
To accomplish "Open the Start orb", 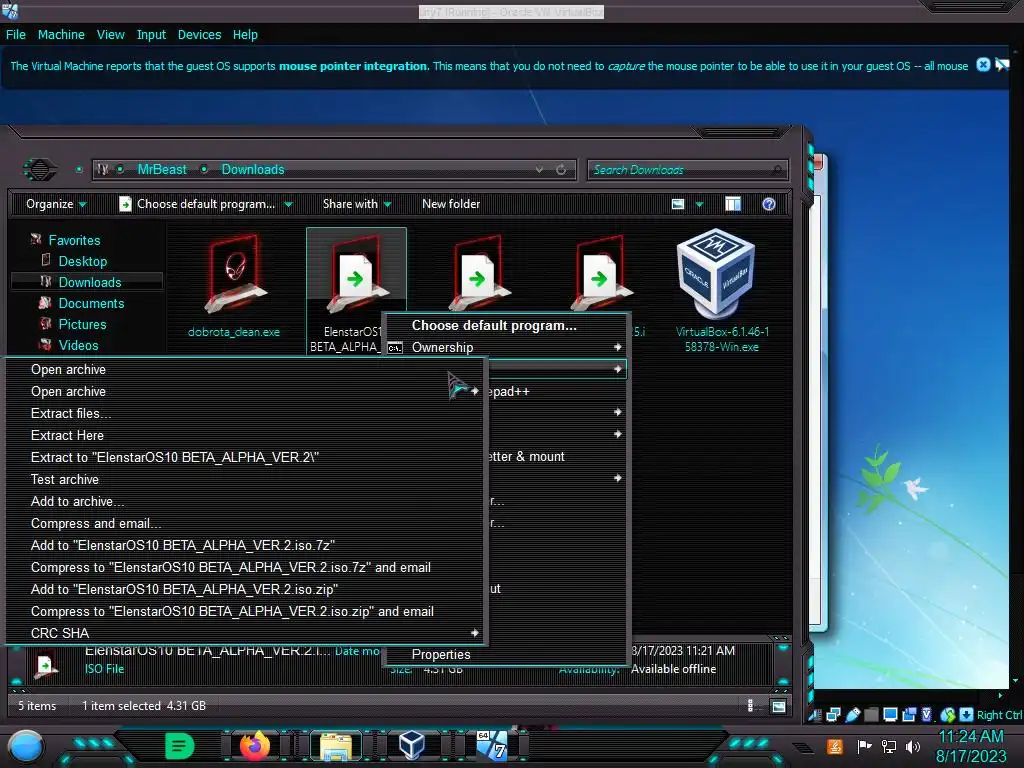I will pyautogui.click(x=25, y=746).
